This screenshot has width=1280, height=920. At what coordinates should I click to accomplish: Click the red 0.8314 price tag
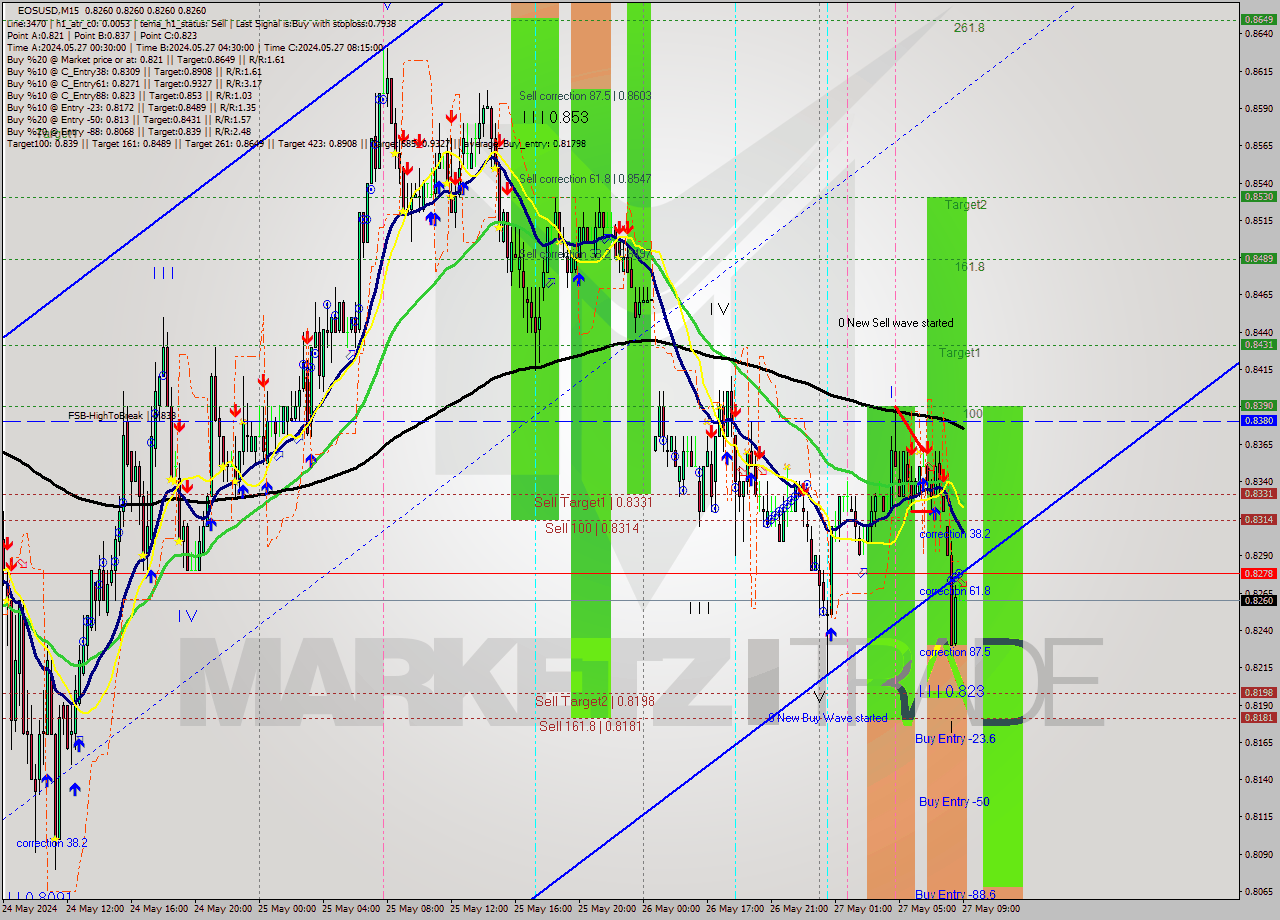tap(1257, 519)
